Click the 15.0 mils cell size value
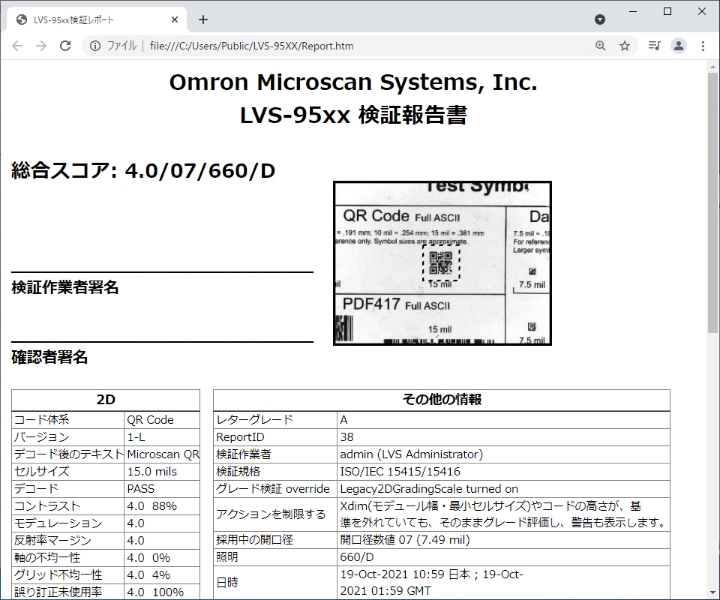This screenshot has height=600, width=720. 162,471
